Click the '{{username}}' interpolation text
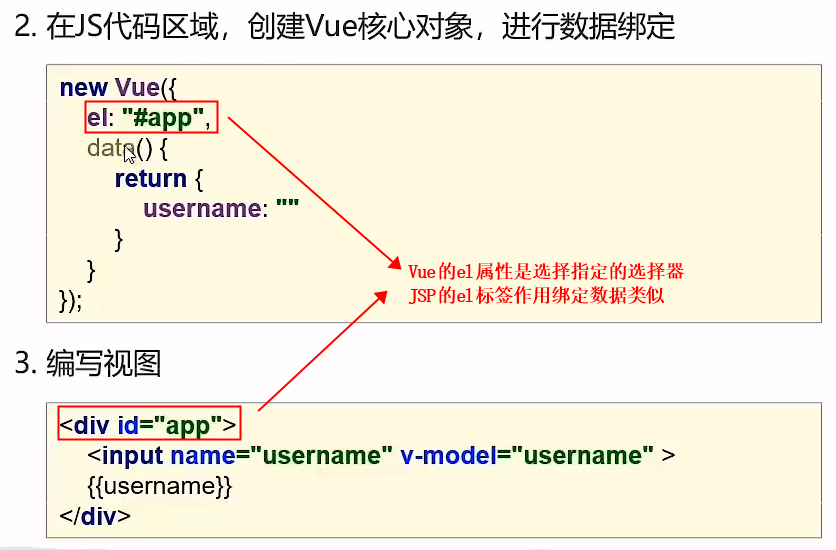The height and width of the screenshot is (550, 836). pos(159,486)
